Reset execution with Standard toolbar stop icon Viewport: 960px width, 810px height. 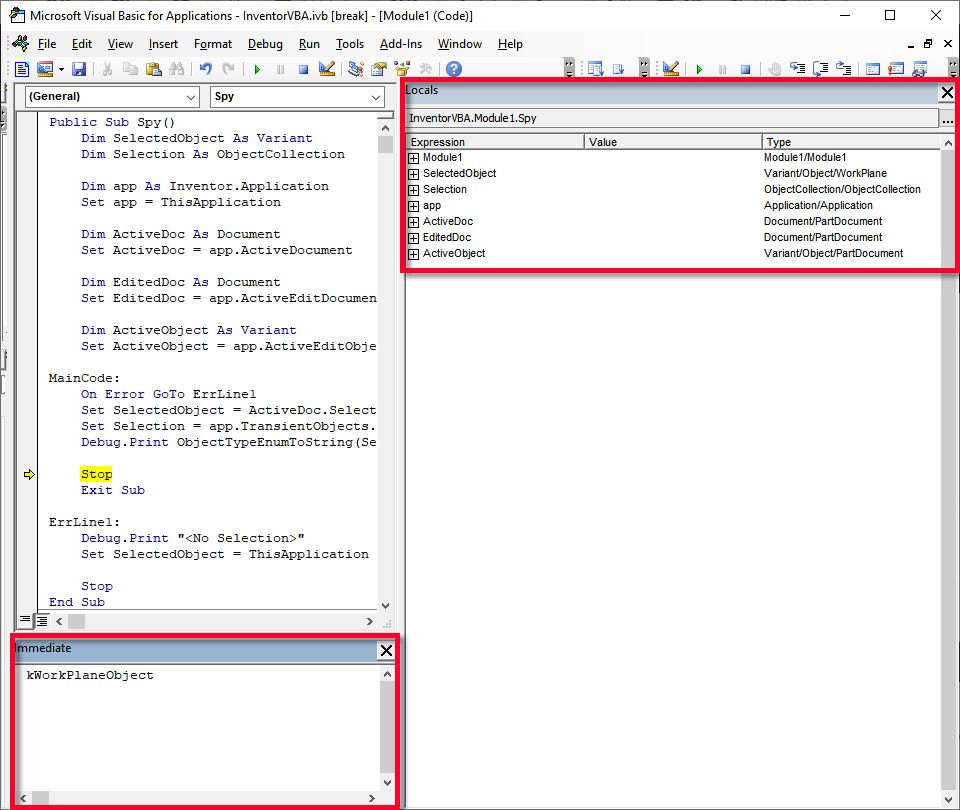(303, 69)
